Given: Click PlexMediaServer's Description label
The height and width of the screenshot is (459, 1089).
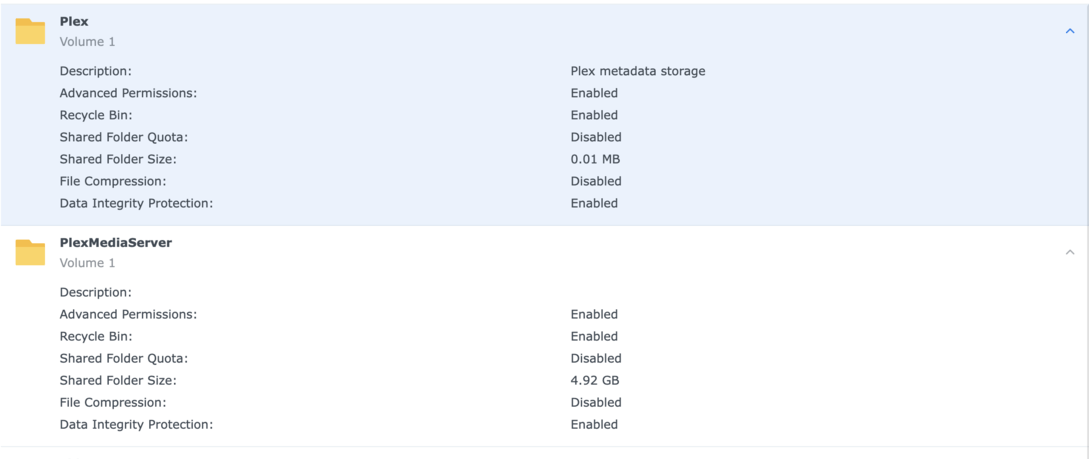Looking at the screenshot, I should pyautogui.click(x=95, y=292).
